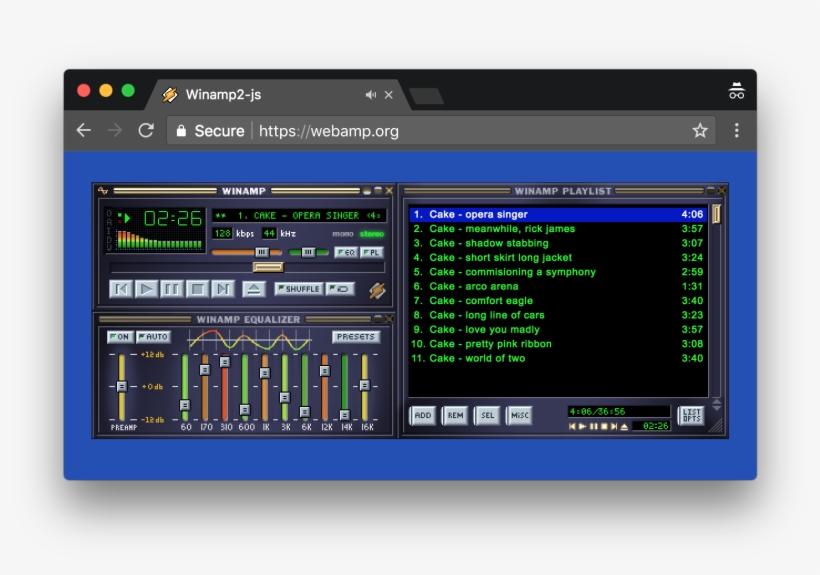Select track 8 Cake - long line of cars

point(557,315)
